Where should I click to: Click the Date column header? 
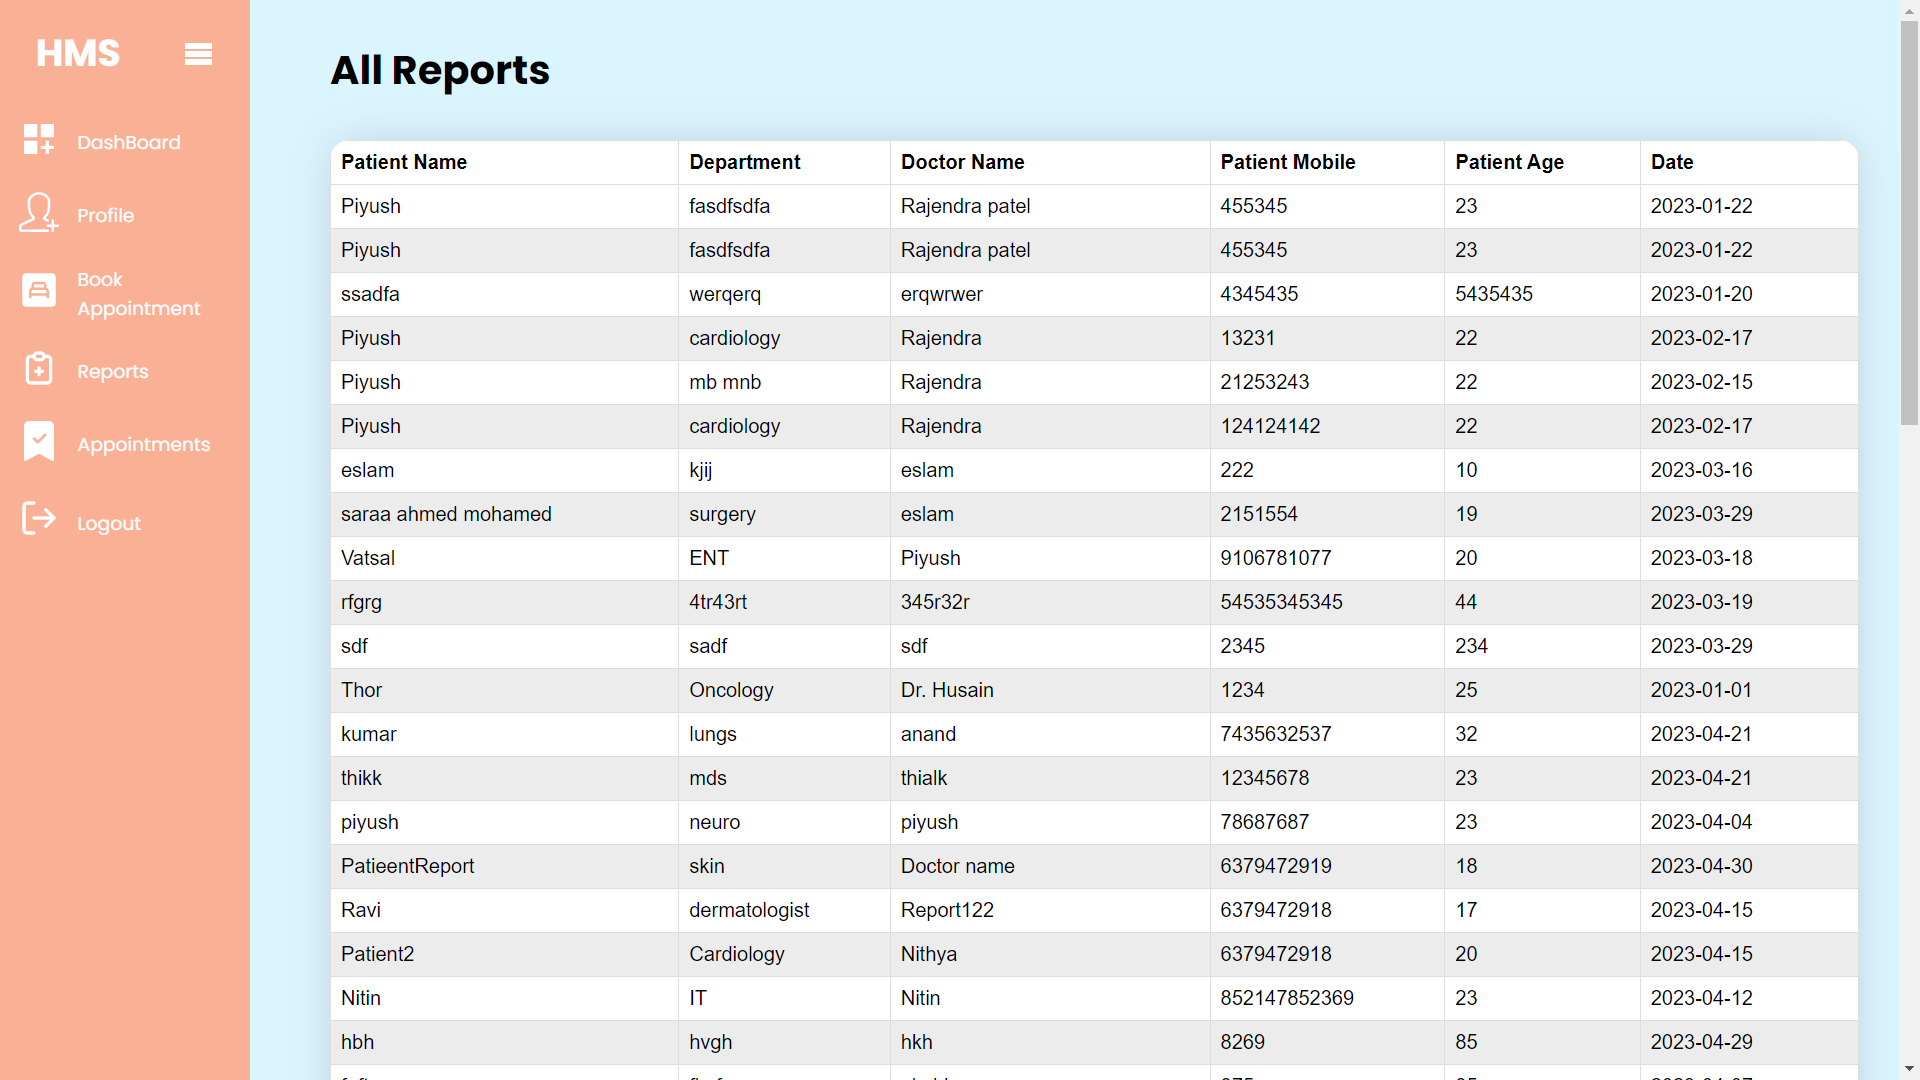(1671, 162)
